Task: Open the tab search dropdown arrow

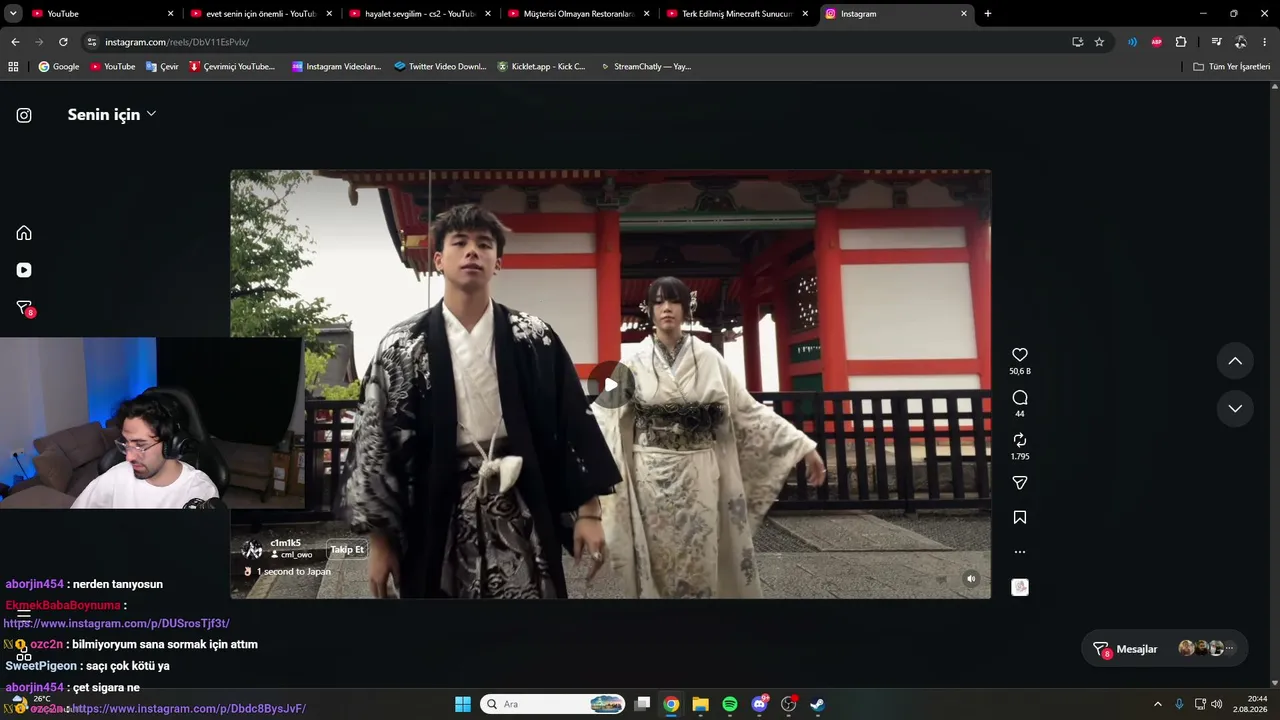Action: point(13,14)
